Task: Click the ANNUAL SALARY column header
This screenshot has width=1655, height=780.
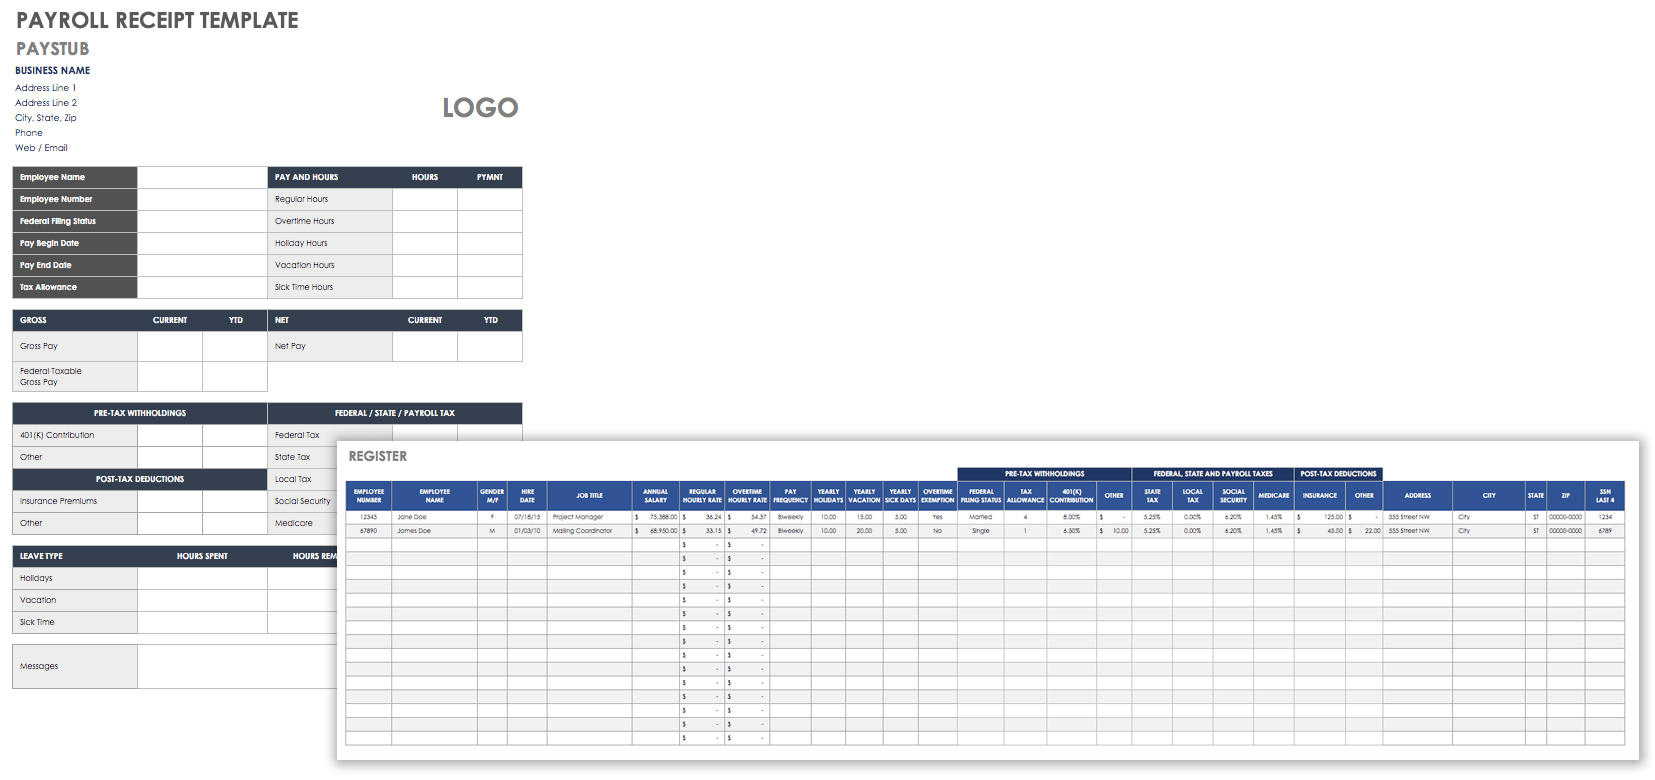Action: [656, 496]
